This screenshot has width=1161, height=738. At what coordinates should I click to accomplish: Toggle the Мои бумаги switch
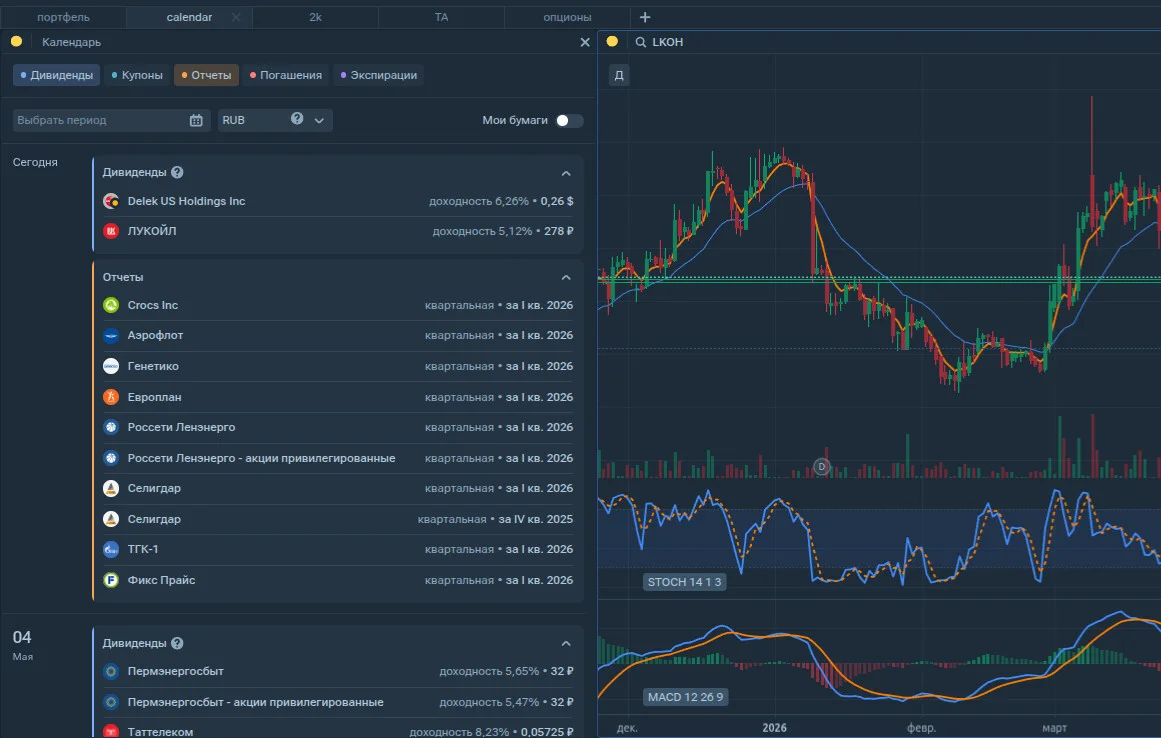click(569, 120)
